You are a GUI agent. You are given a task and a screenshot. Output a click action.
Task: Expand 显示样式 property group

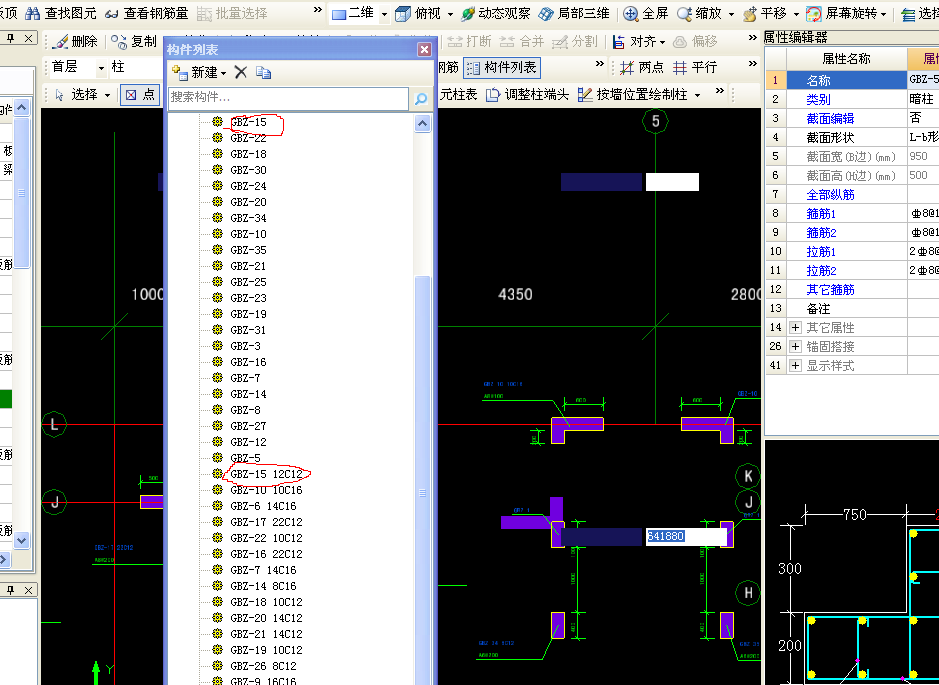(795, 365)
